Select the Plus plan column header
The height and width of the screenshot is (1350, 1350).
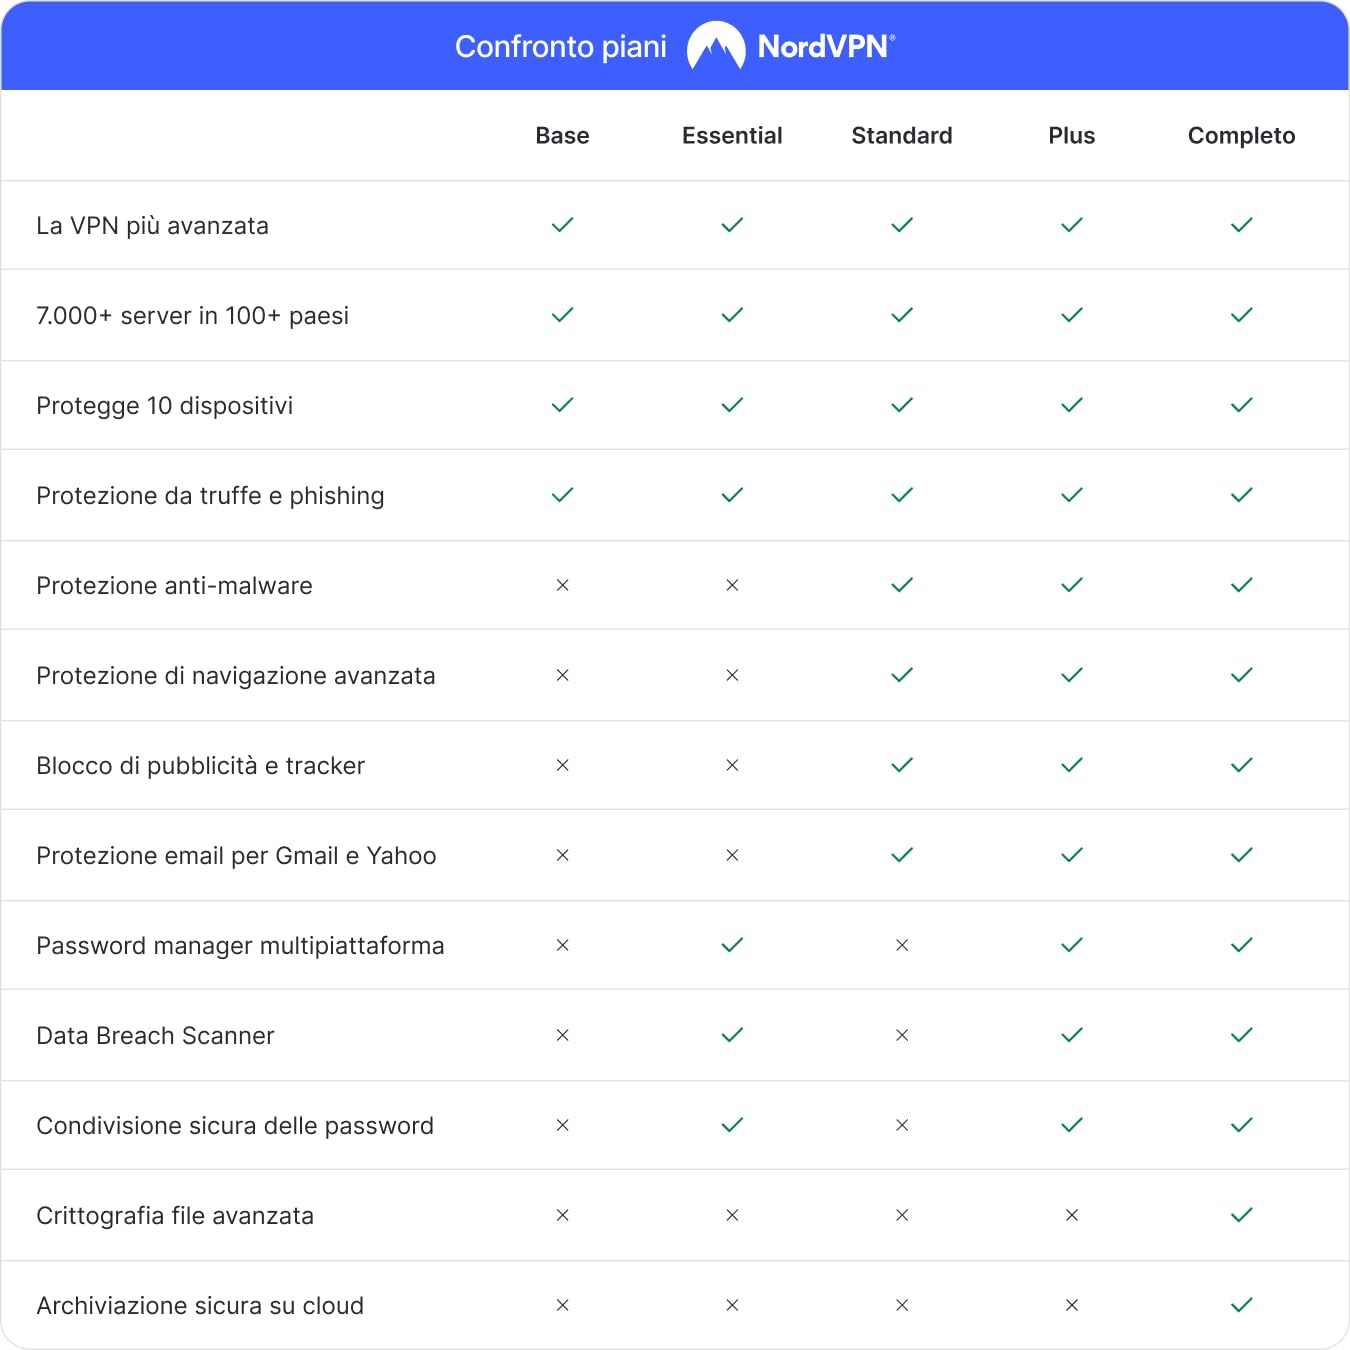click(1072, 136)
